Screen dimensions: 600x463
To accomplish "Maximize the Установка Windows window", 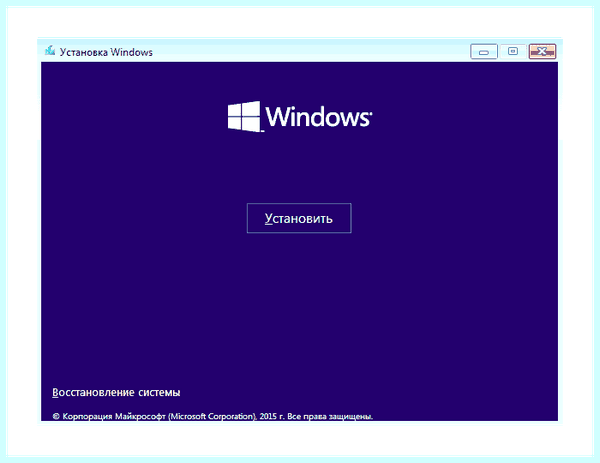I will (x=513, y=52).
